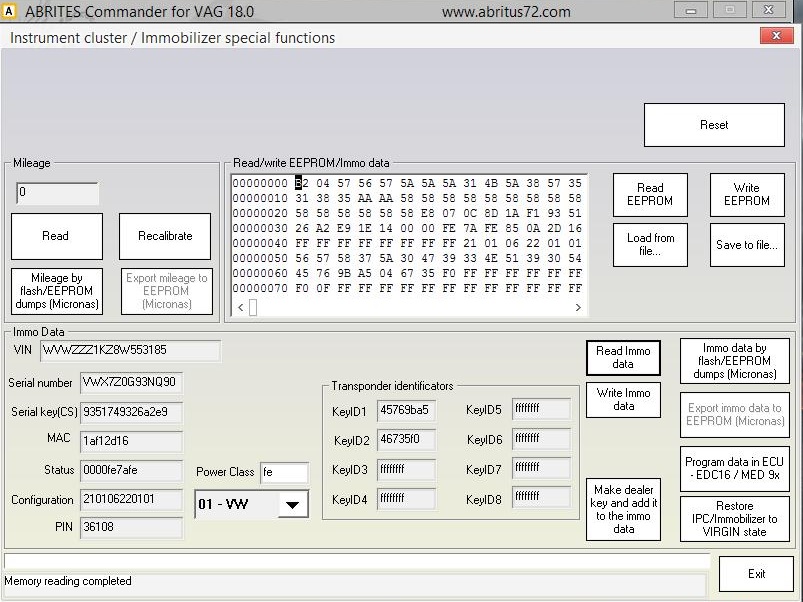
Task: Open Immo data by flash/EEPROM dumps
Action: click(734, 361)
